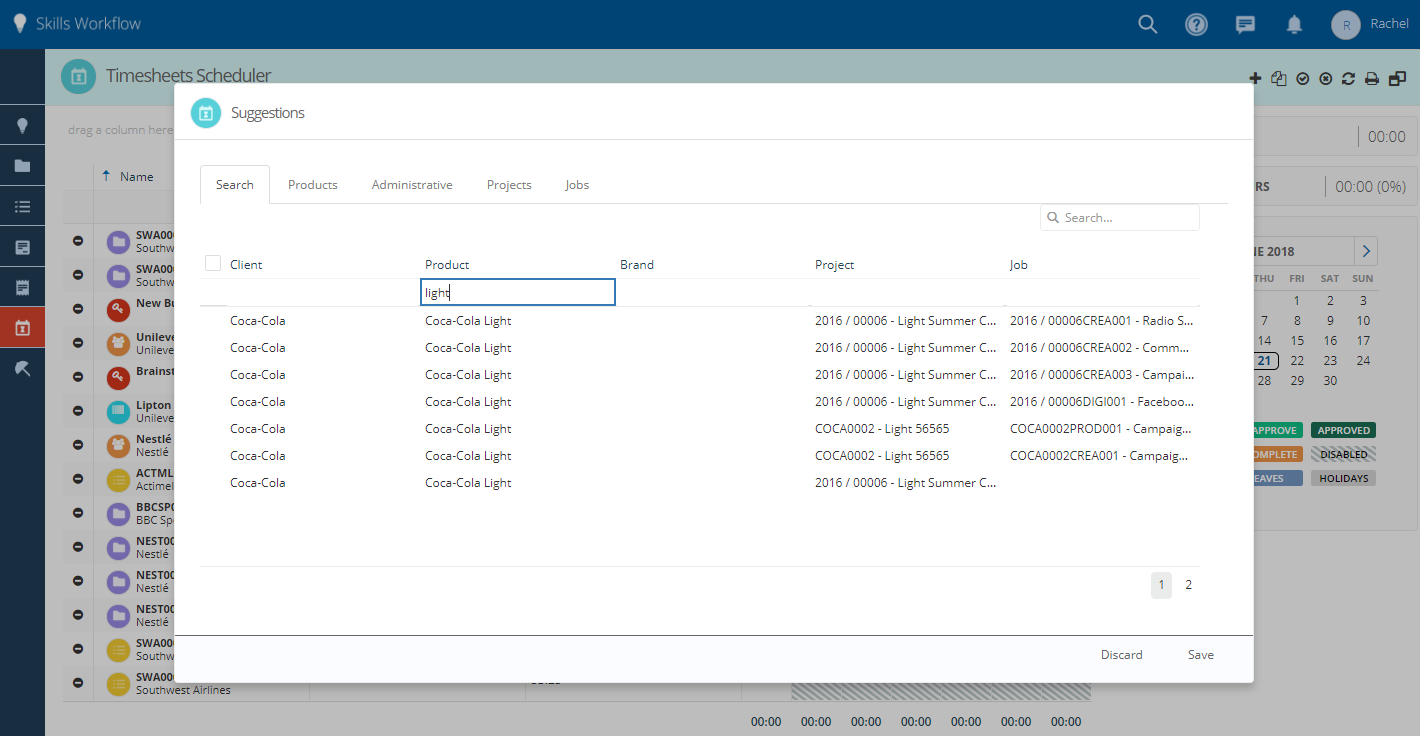Tick the select-all checkbox beside Client

tap(213, 263)
